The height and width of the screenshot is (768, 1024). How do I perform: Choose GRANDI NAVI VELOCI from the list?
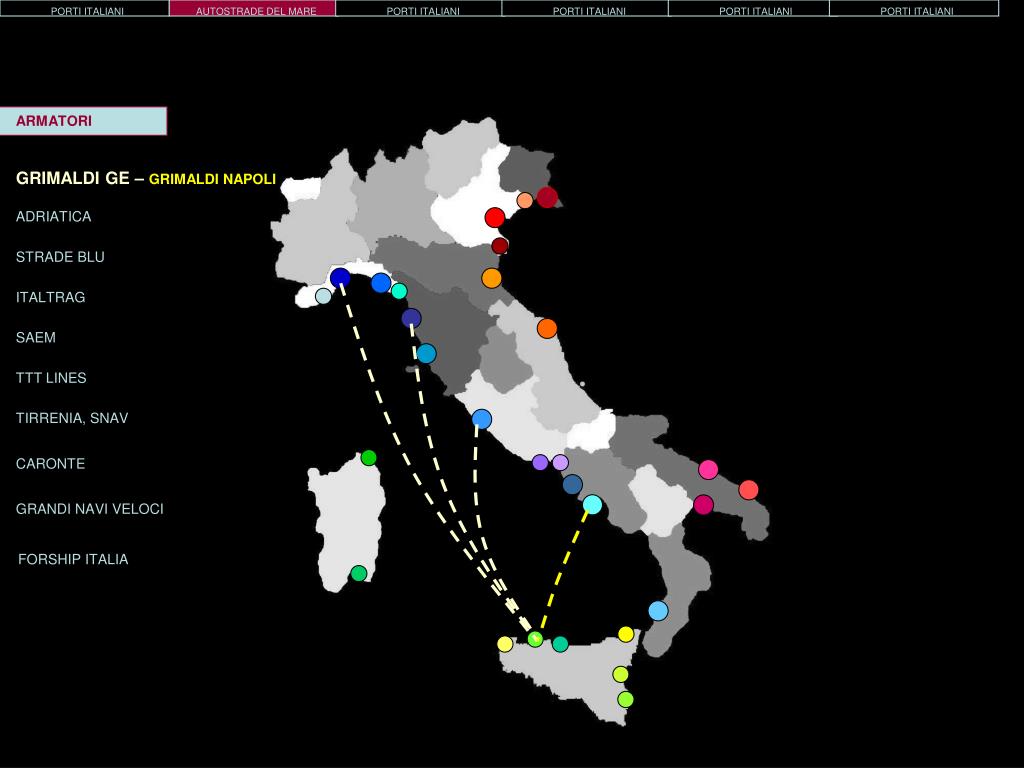point(89,509)
